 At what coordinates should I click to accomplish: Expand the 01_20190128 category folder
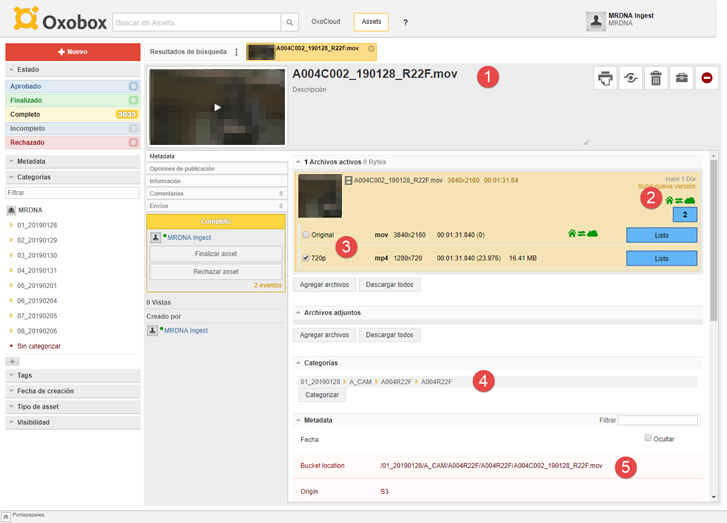[x=11, y=225]
